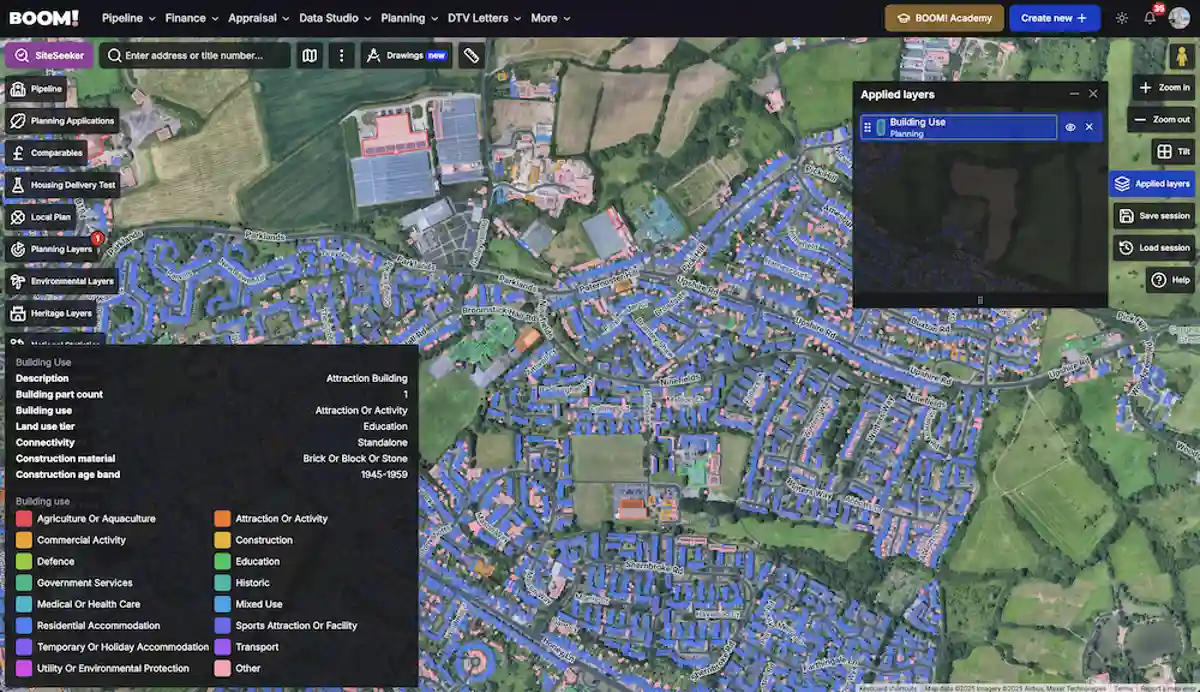The width and height of the screenshot is (1200, 692).
Task: Select the Education color swatch in the legend
Action: (x=222, y=561)
